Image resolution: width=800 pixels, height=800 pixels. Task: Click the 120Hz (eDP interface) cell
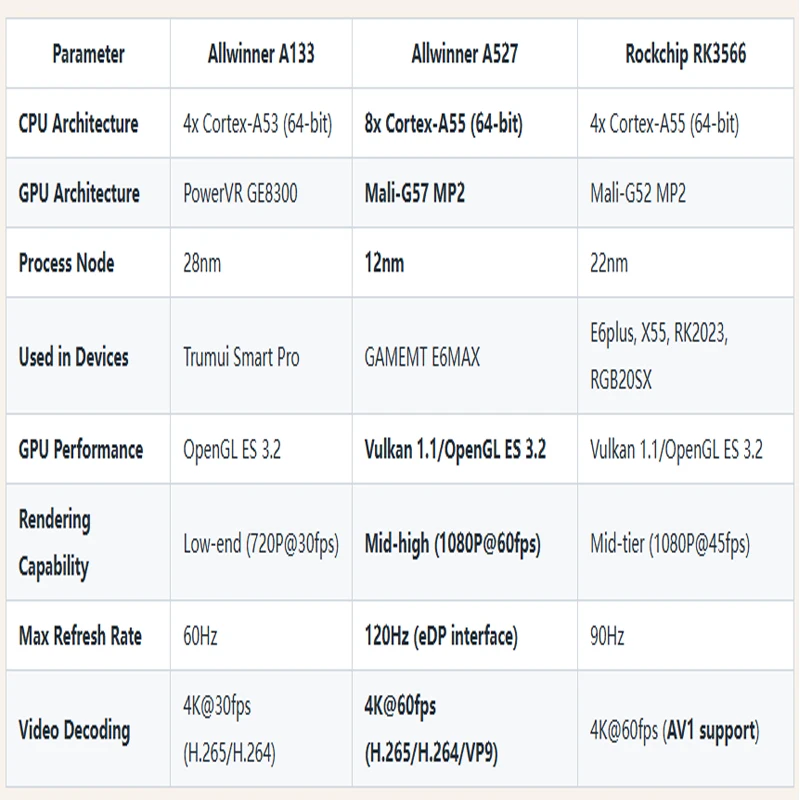465,636
